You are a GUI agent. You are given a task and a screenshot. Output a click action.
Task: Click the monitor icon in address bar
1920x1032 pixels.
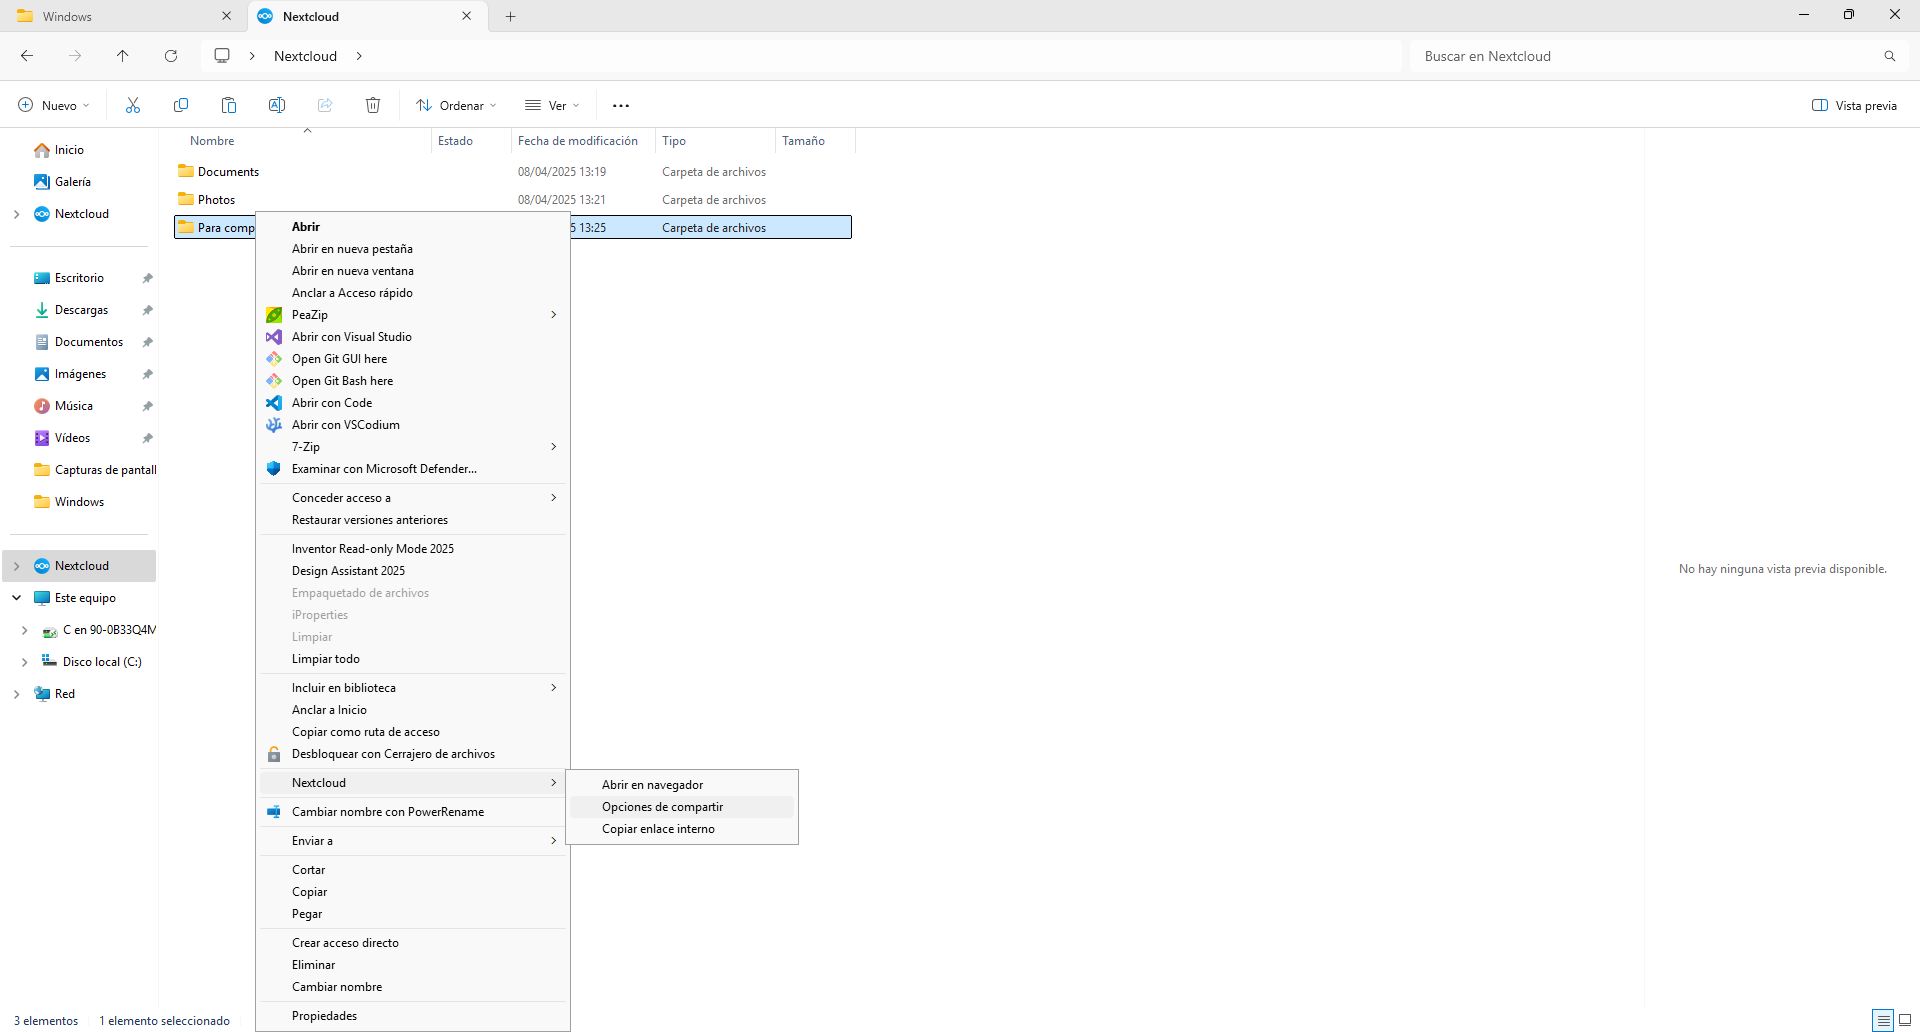[x=222, y=56]
